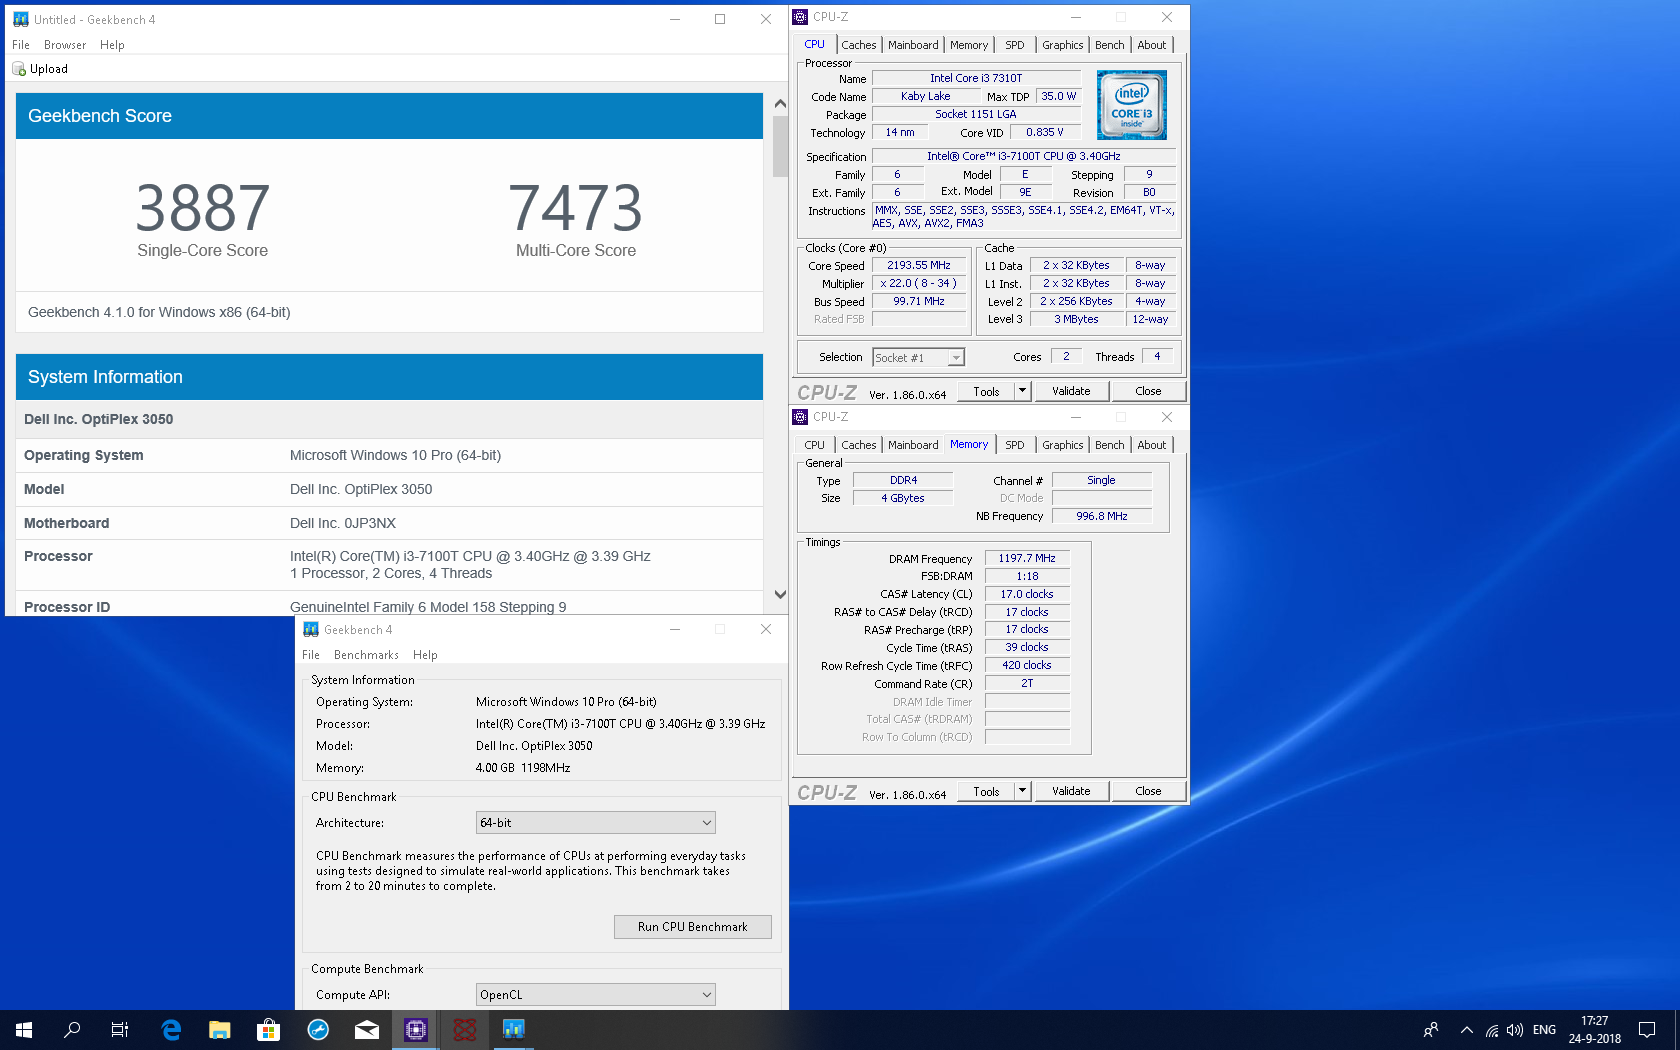
Task: Open File menu in Geekbench results window
Action: point(21,45)
